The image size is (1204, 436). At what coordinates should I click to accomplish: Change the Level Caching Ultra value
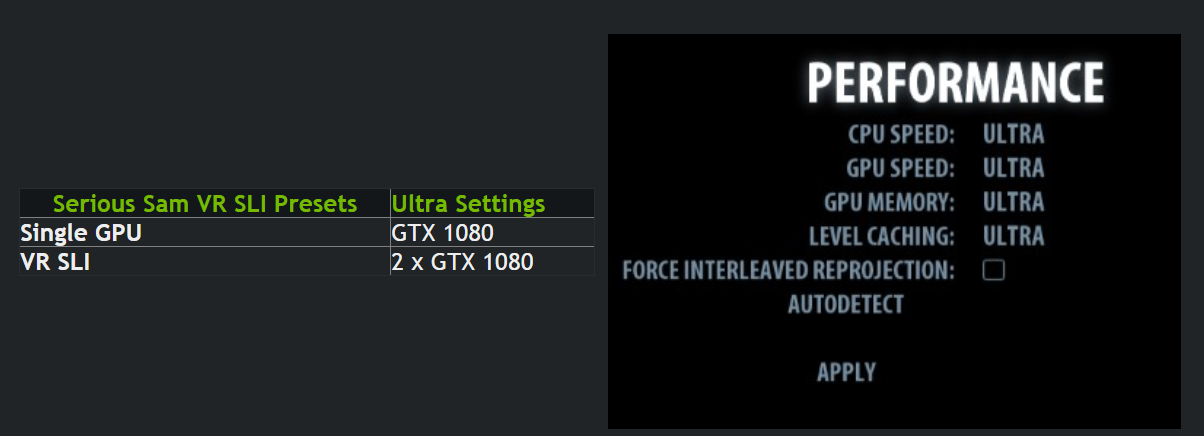coord(1013,236)
